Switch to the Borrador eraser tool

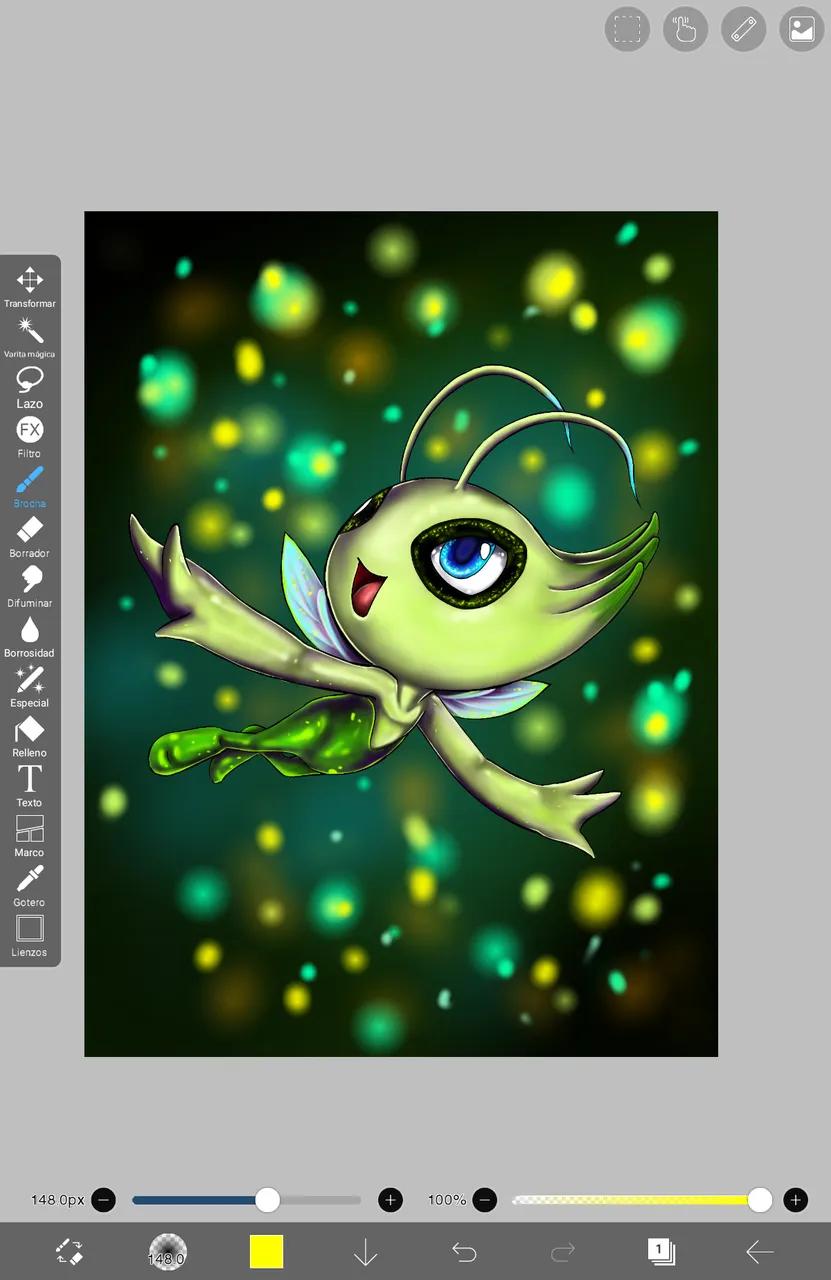point(30,537)
